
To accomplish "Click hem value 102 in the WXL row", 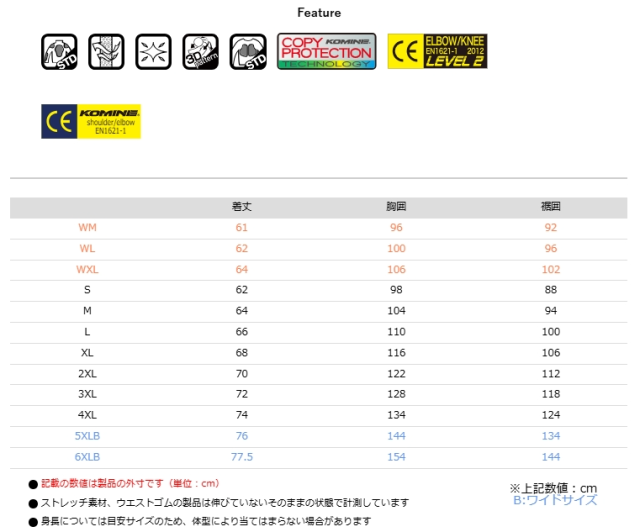I will point(551,269).
